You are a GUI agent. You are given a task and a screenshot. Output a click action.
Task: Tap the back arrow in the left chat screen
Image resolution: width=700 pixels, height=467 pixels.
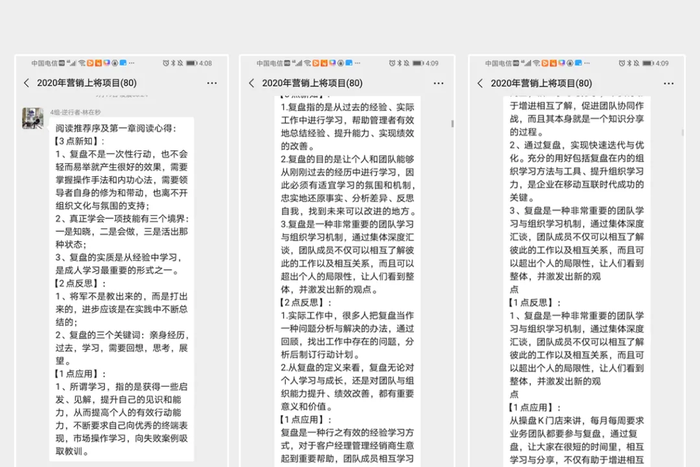25,83
